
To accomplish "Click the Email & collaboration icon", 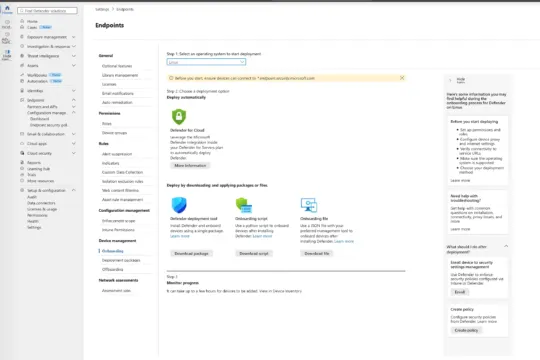I will (x=22, y=134).
